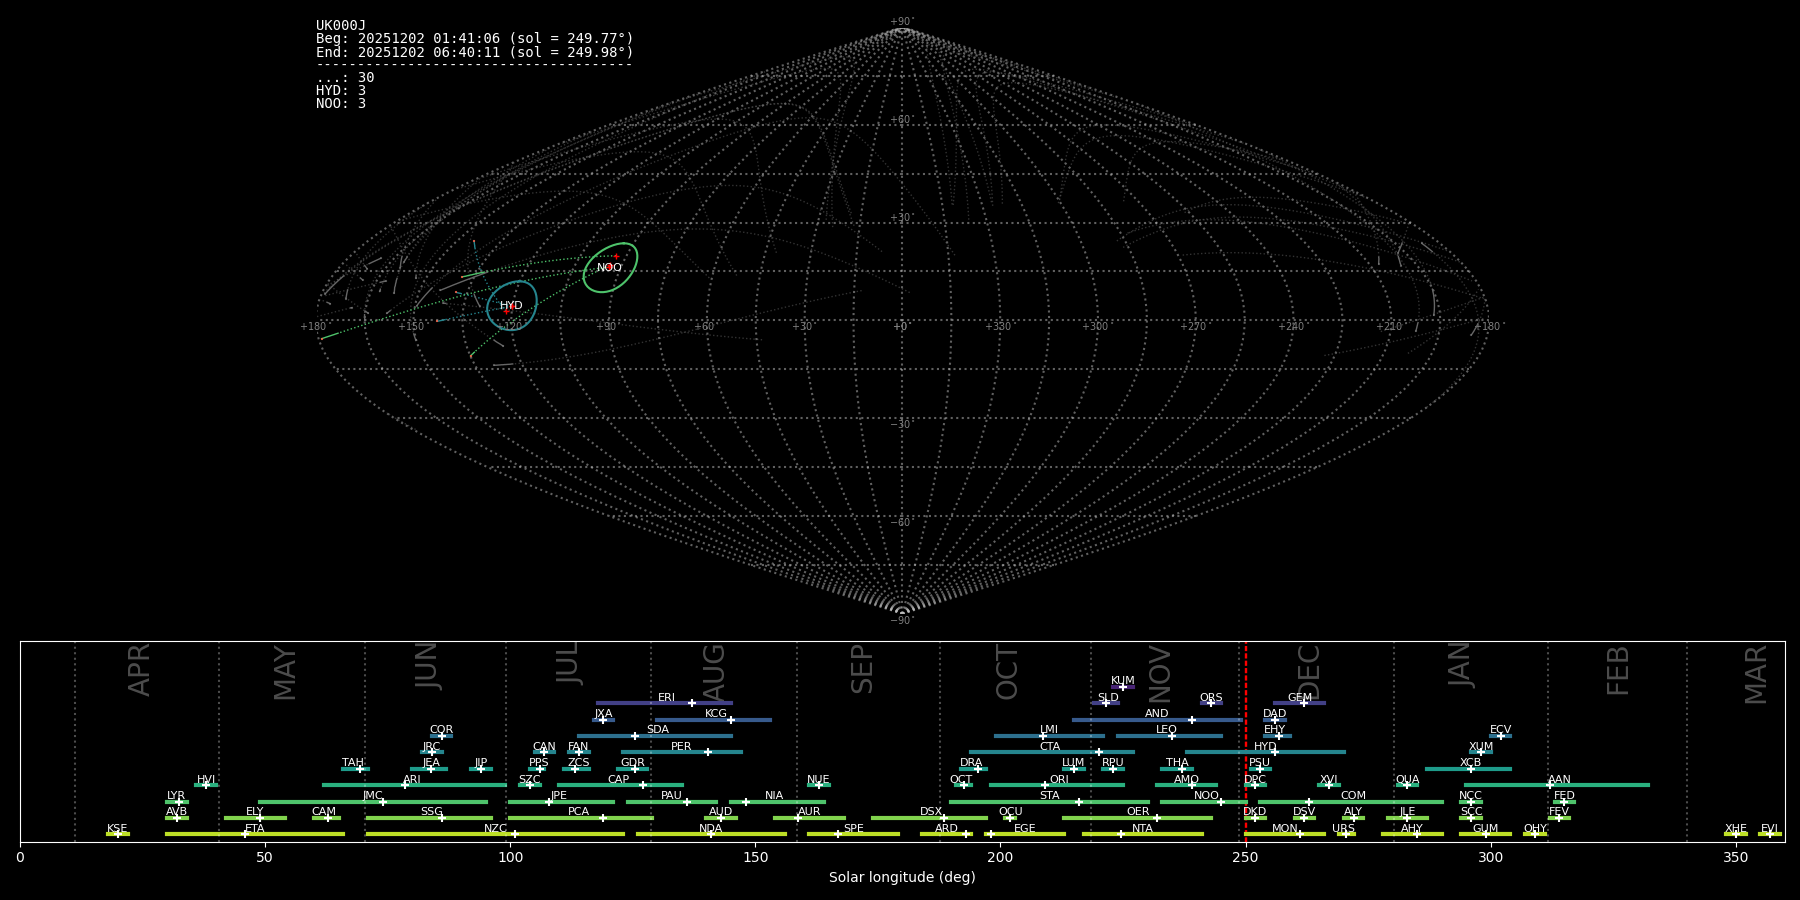Screen dimensions: 1800x900
Task: Select the LYR shower label in the timeline
Action: 176,796
